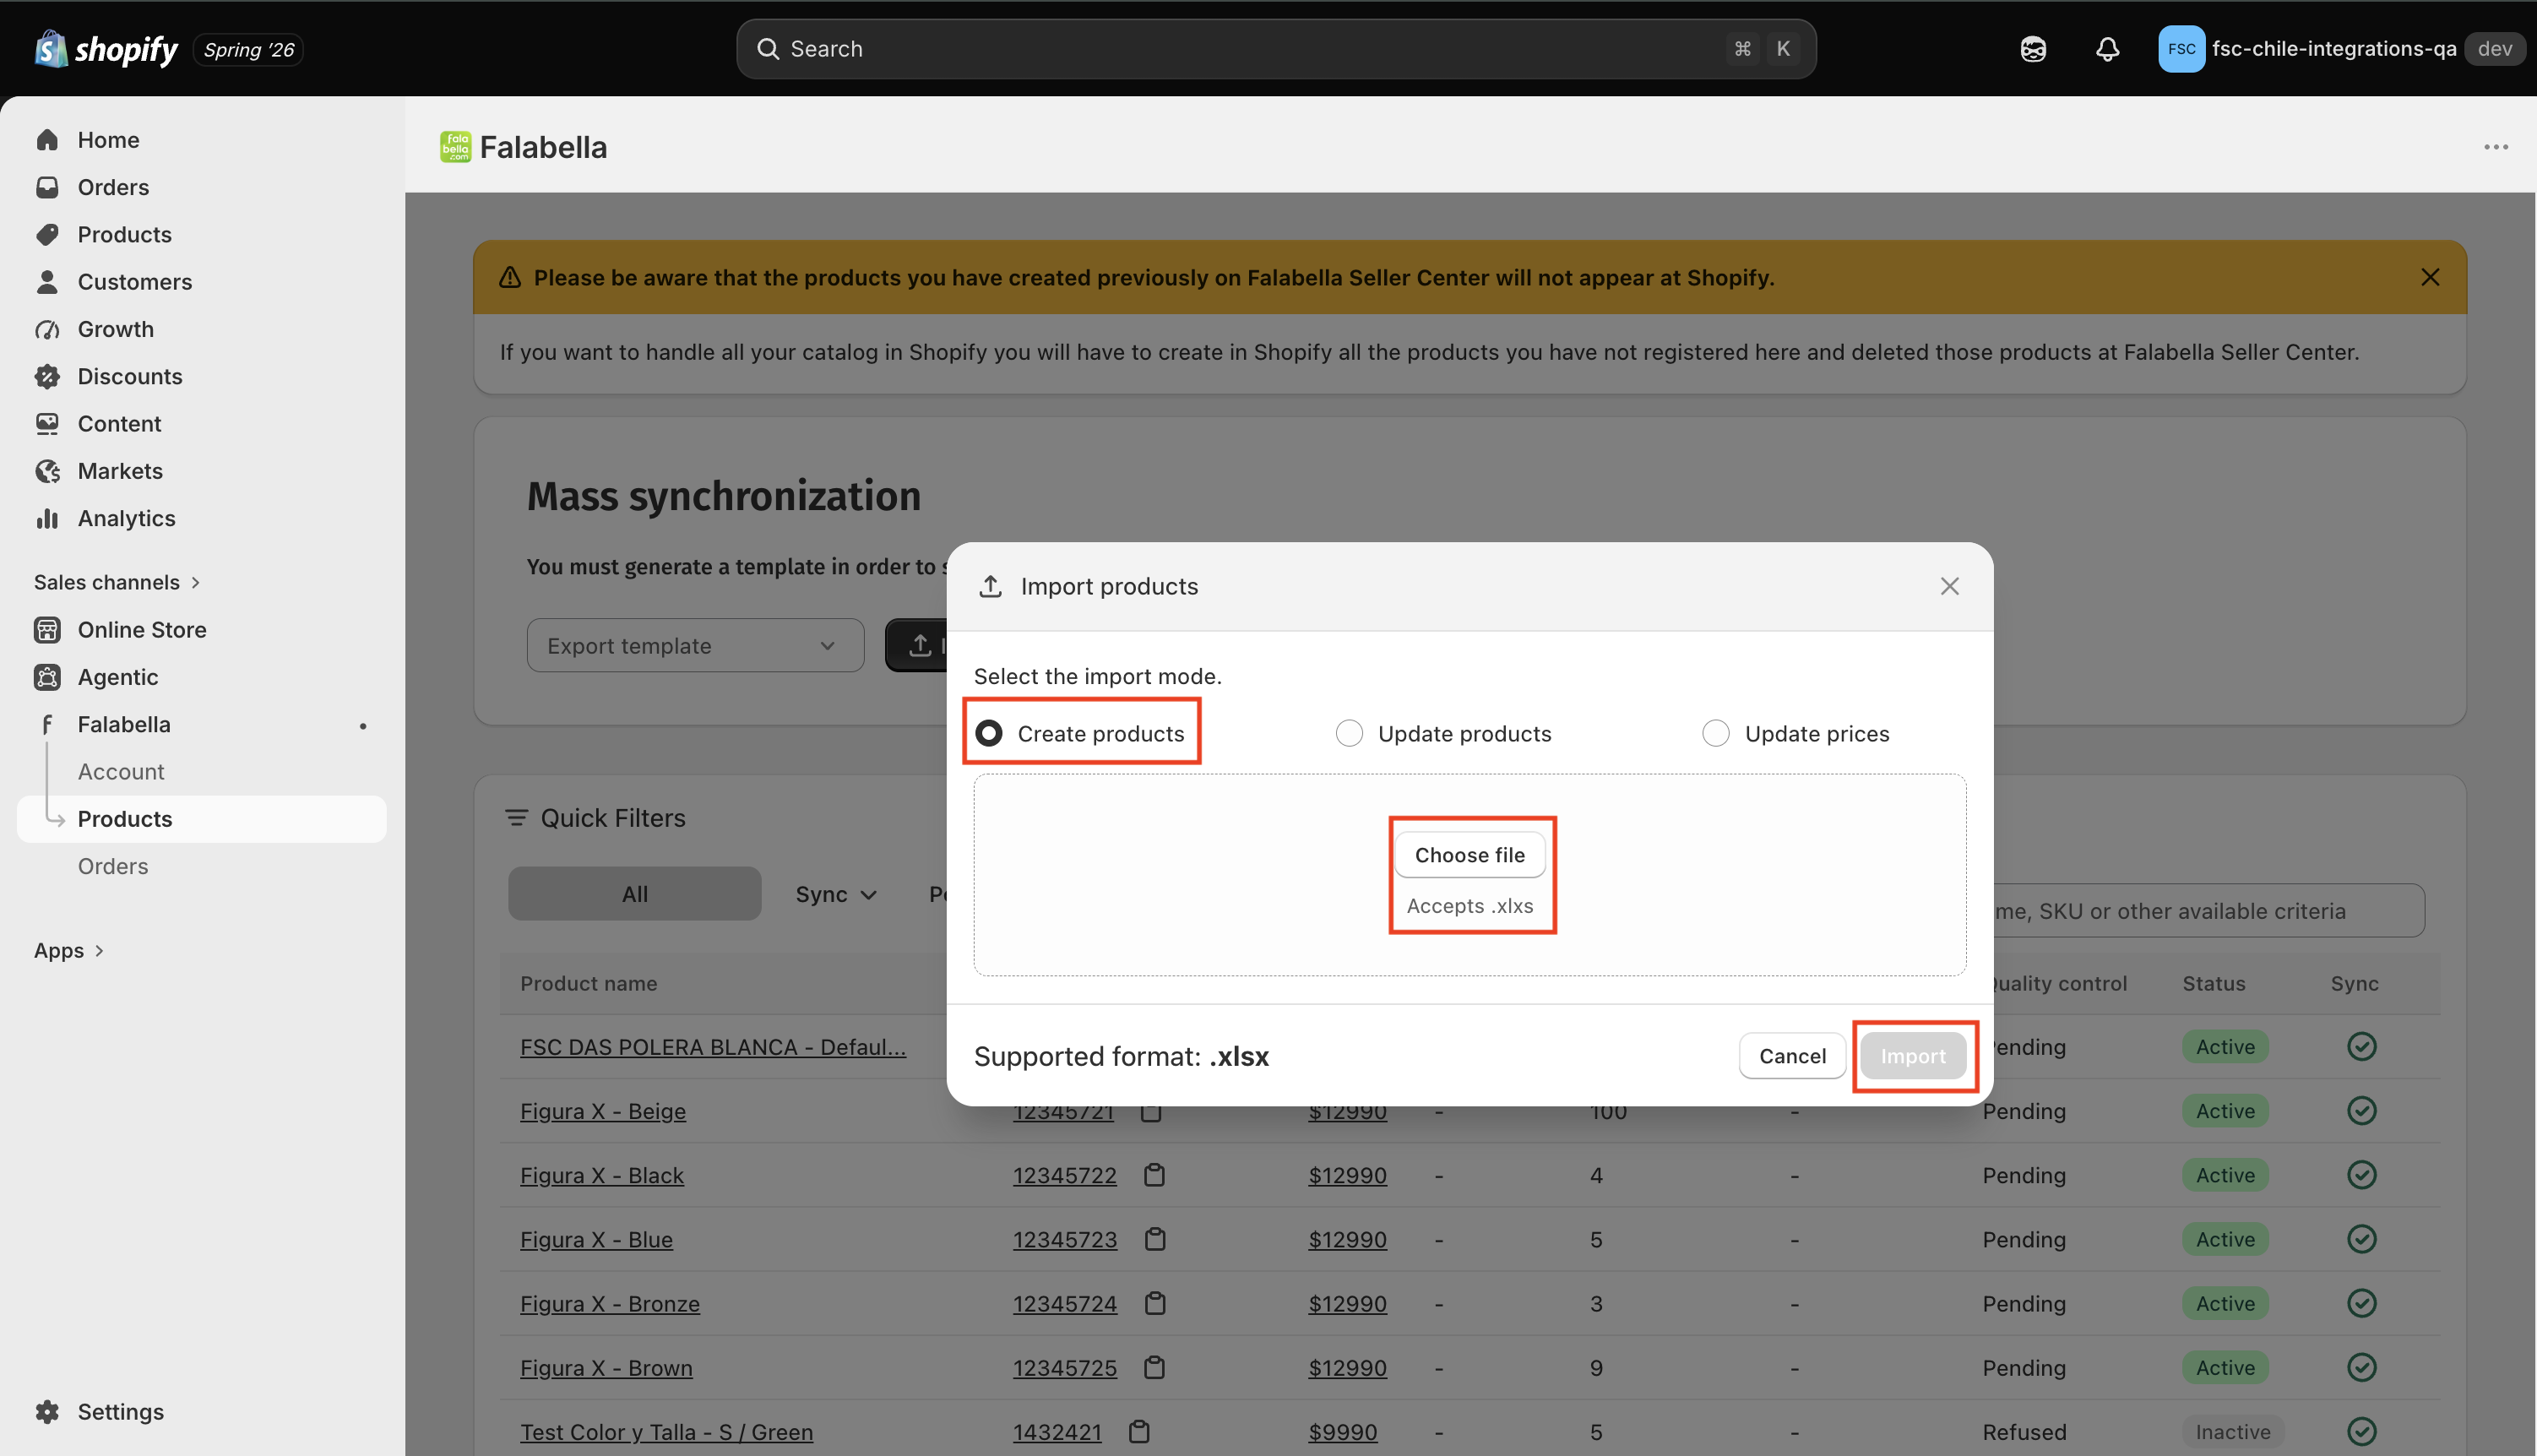Click the product search criteria field
This screenshot has width=2537, height=1456.
tap(2208, 911)
